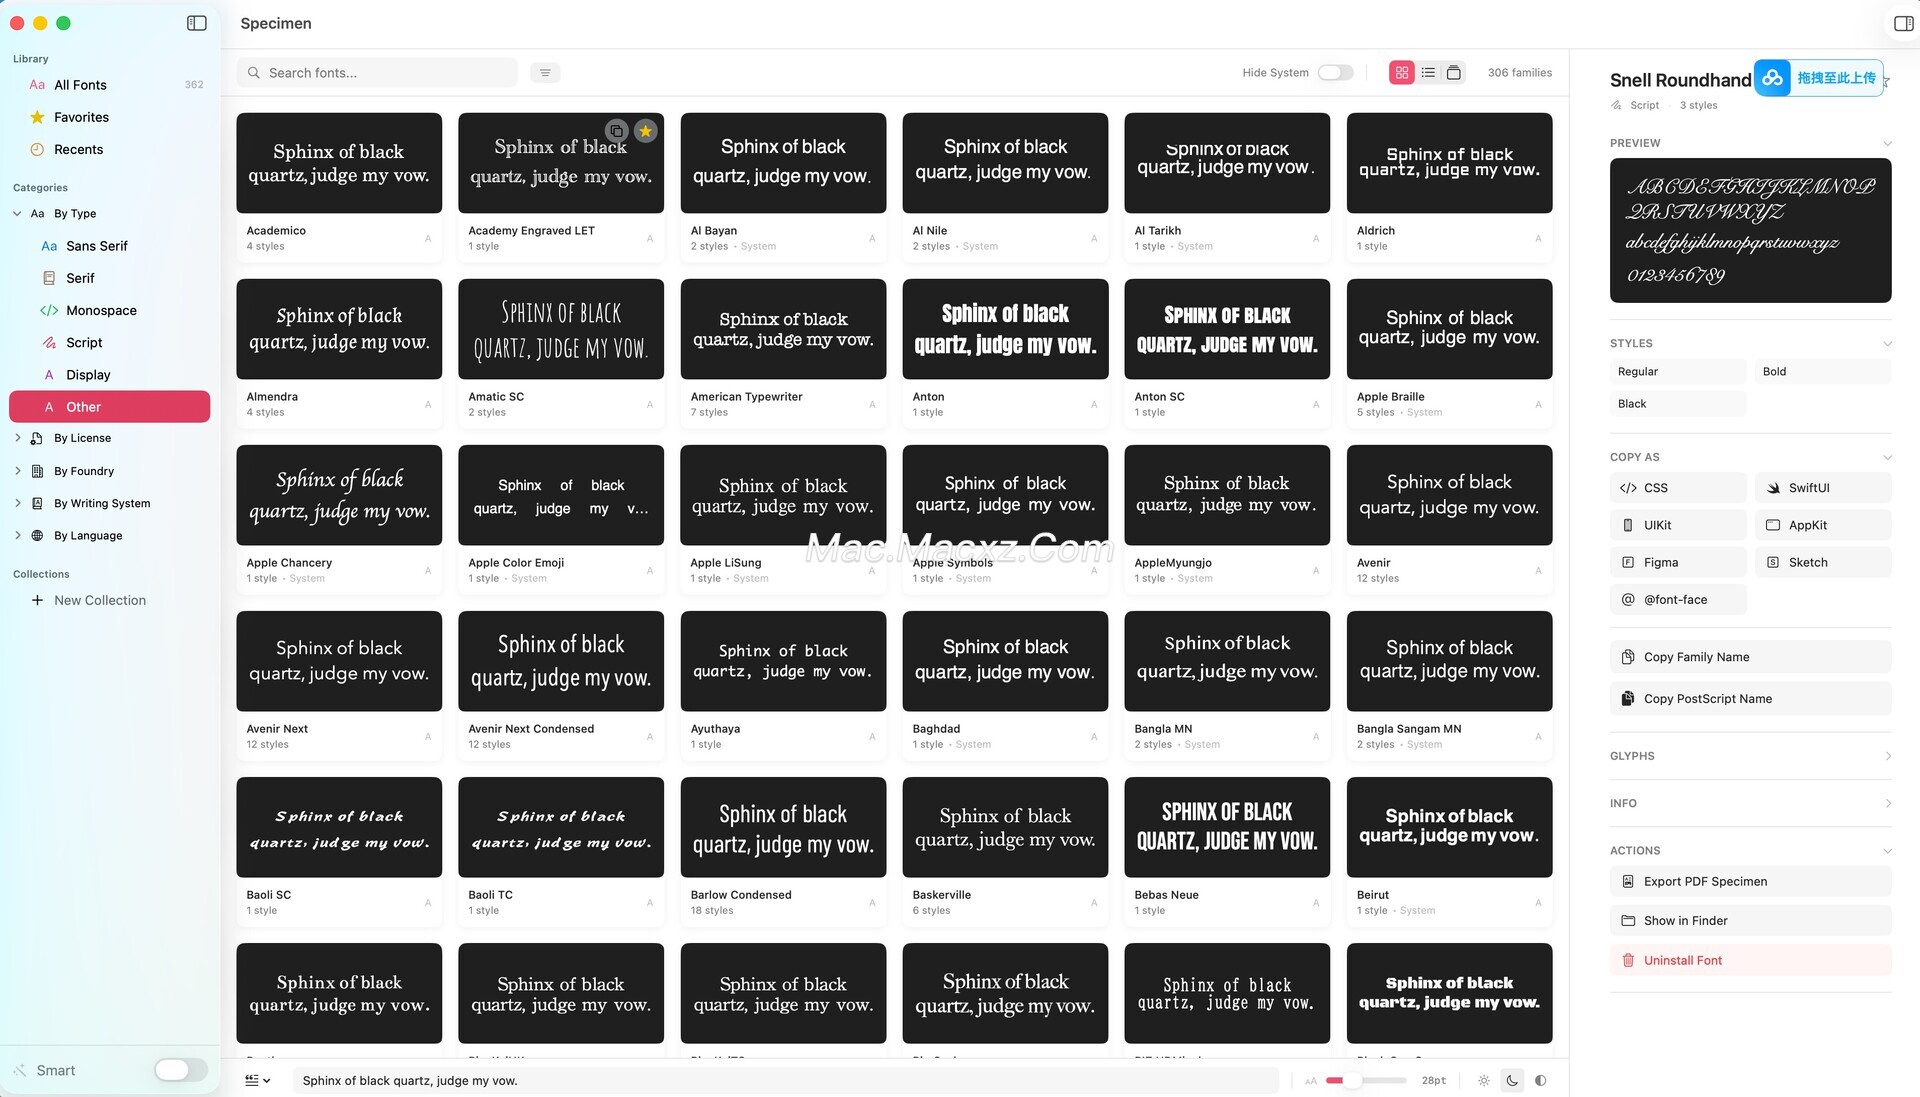Switch to stacked card view layout
Viewport: 1920px width, 1097px height.
[x=1454, y=73]
